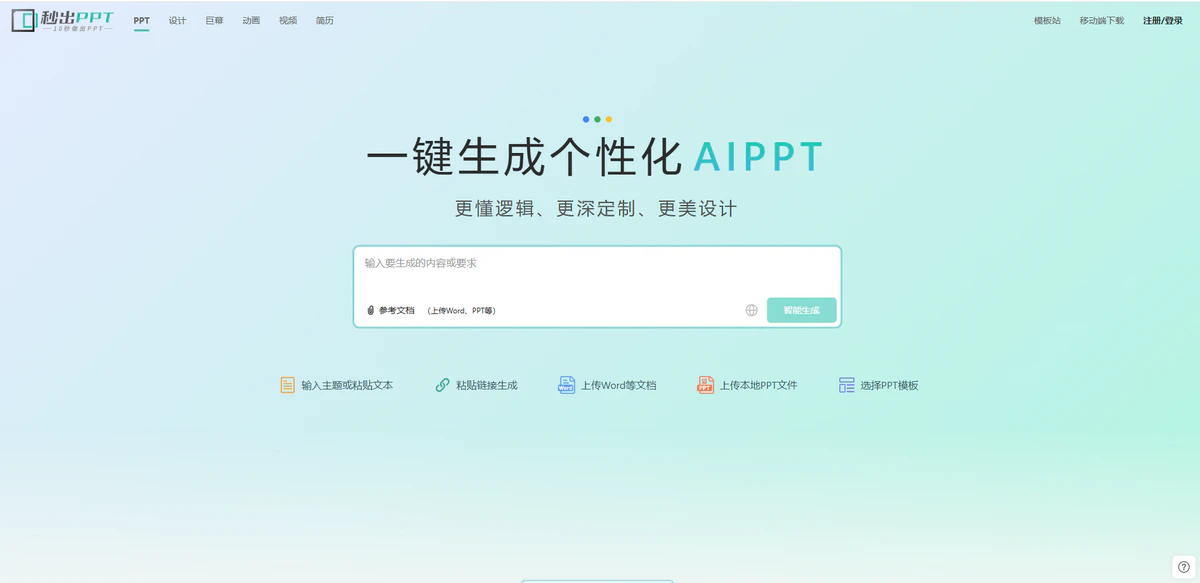Open the 设计 navigation tab
This screenshot has width=1200, height=583.
click(177, 20)
